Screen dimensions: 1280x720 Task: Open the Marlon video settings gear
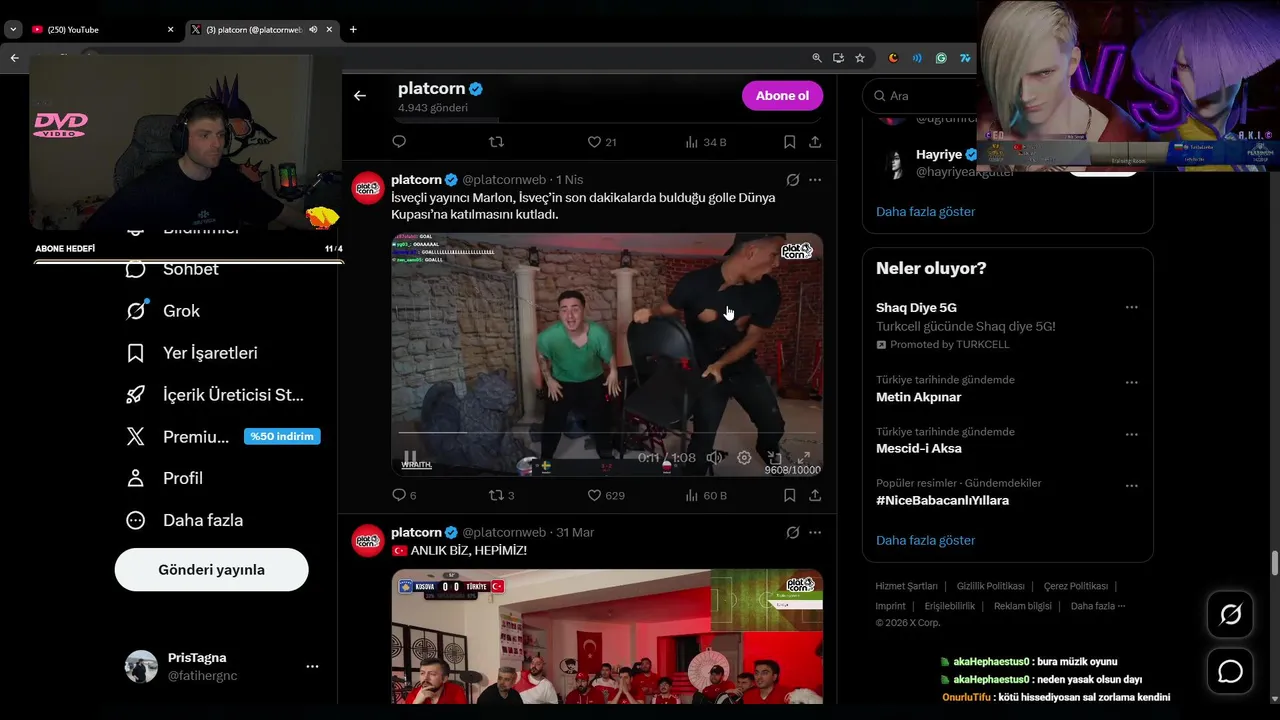(744, 457)
